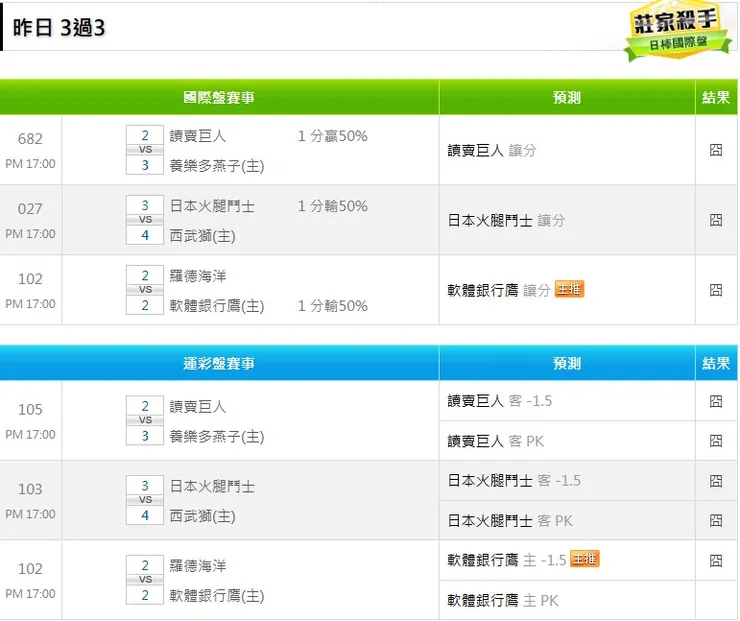
Task: Click 1 分輸50% handicap in game 027
Action: pyautogui.click(x=333, y=206)
